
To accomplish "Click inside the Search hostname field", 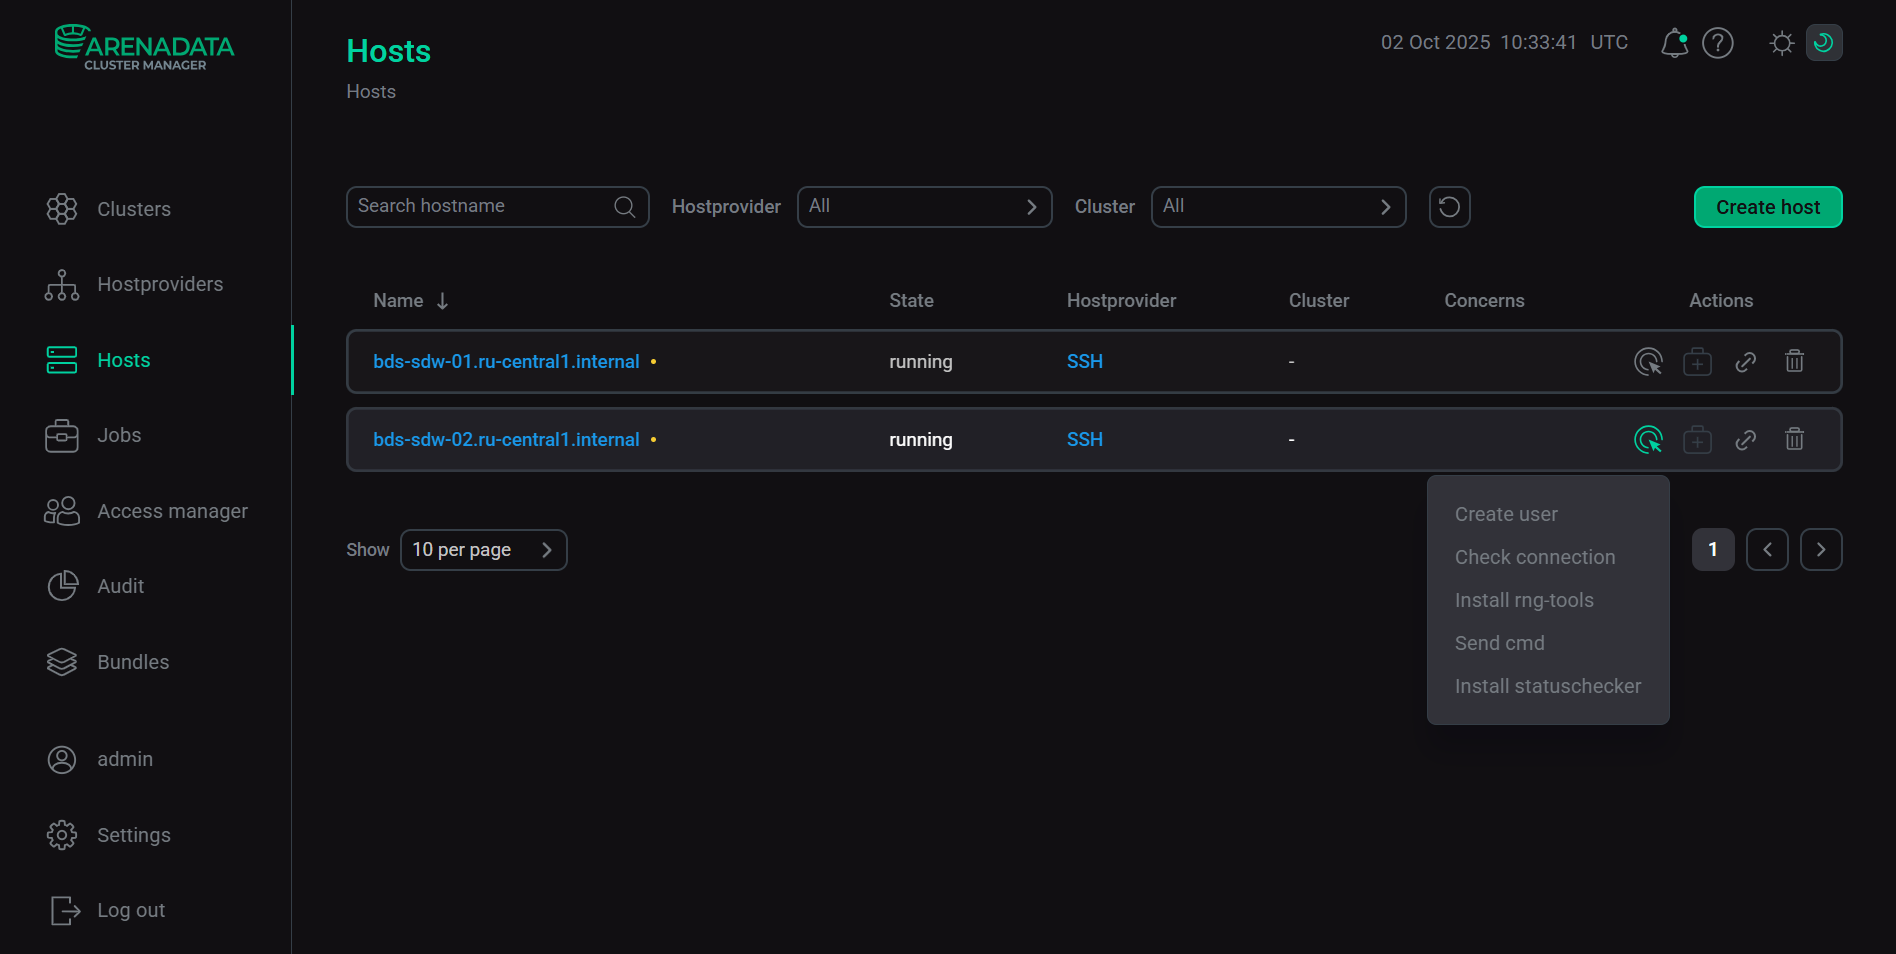I will click(480, 206).
